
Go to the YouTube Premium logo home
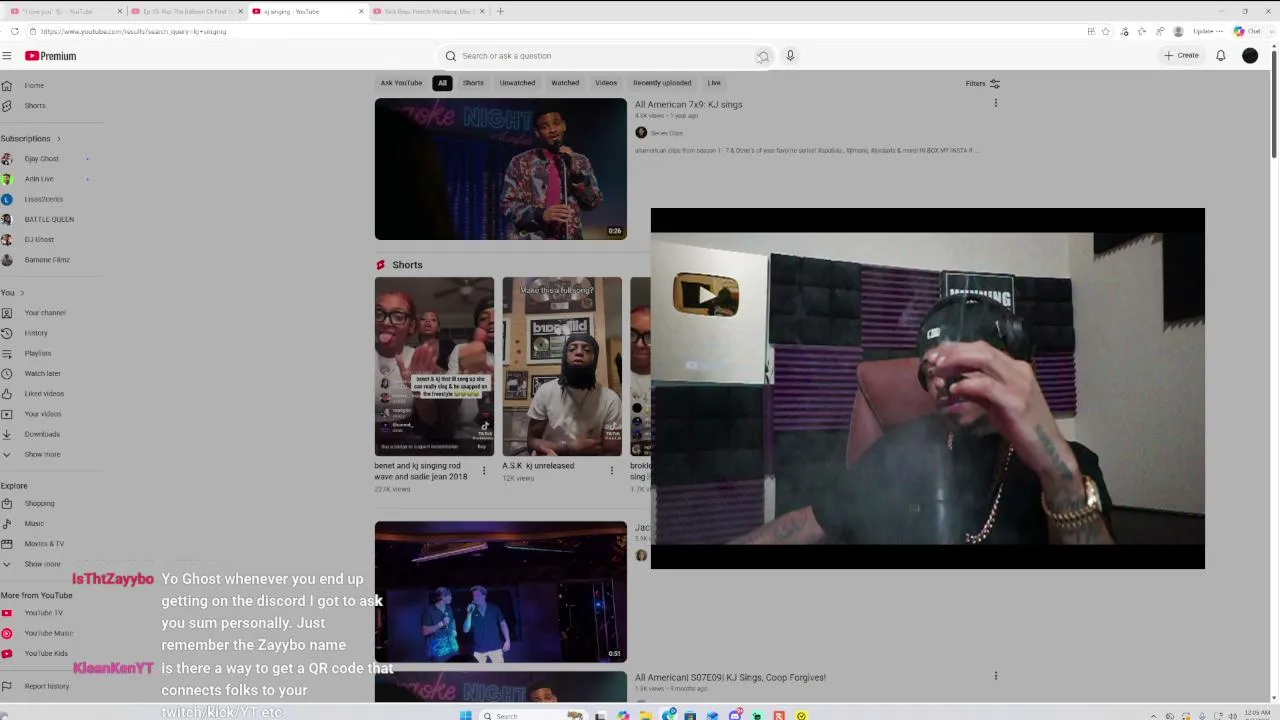coord(51,56)
